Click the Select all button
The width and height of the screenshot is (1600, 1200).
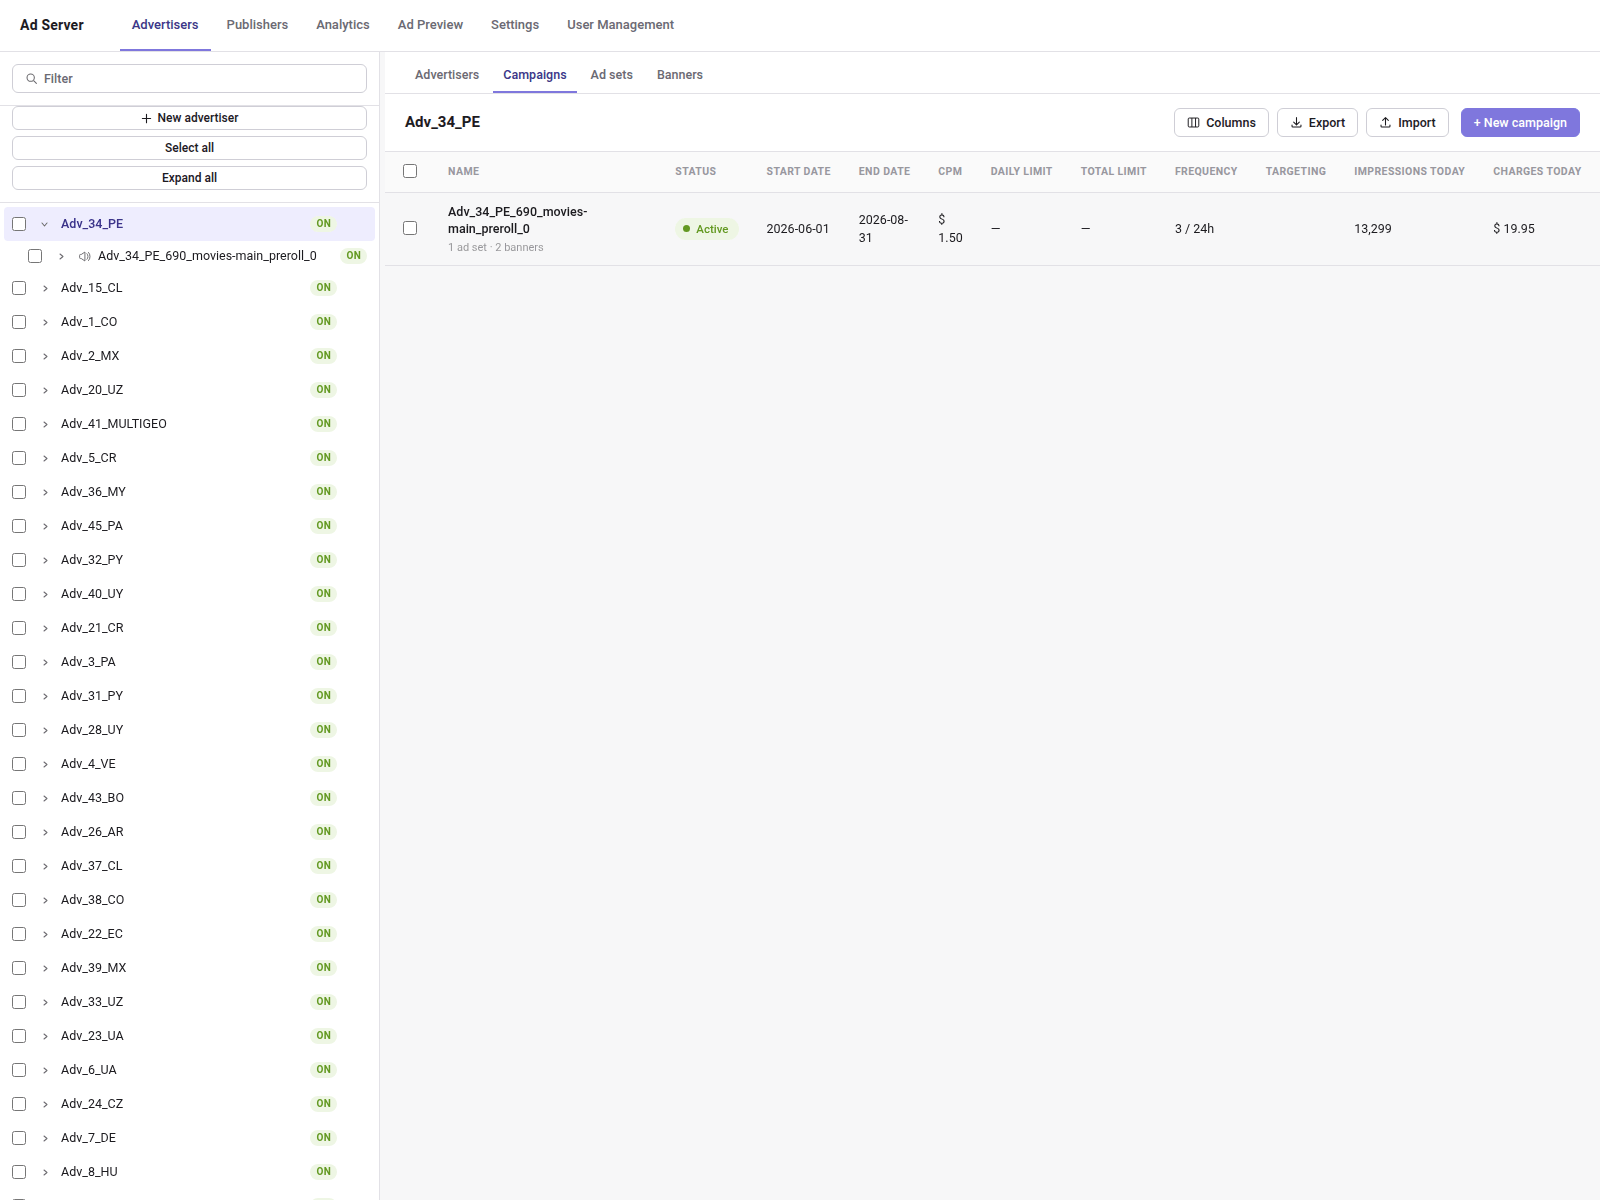189,148
